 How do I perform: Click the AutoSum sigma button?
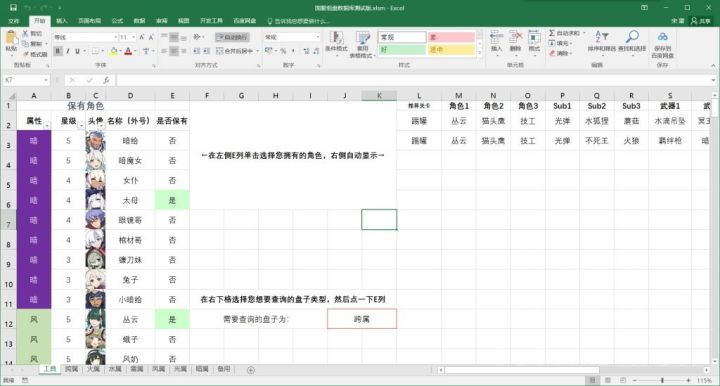point(564,33)
